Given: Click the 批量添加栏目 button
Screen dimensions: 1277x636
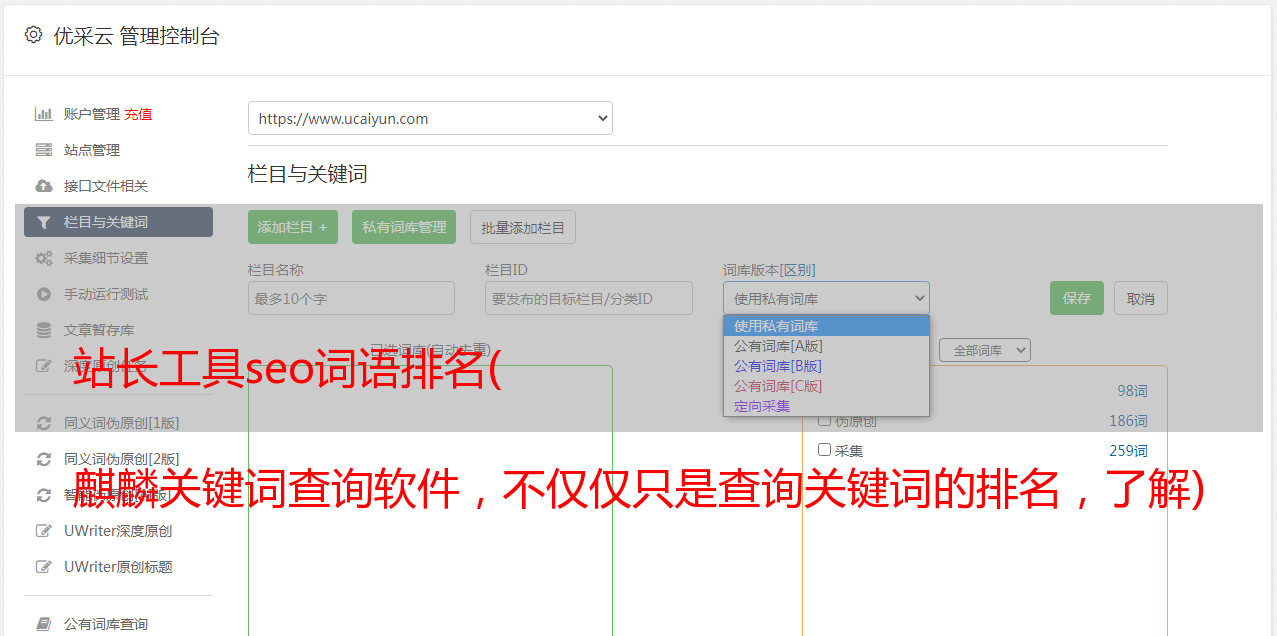Looking at the screenshot, I should 523,227.
